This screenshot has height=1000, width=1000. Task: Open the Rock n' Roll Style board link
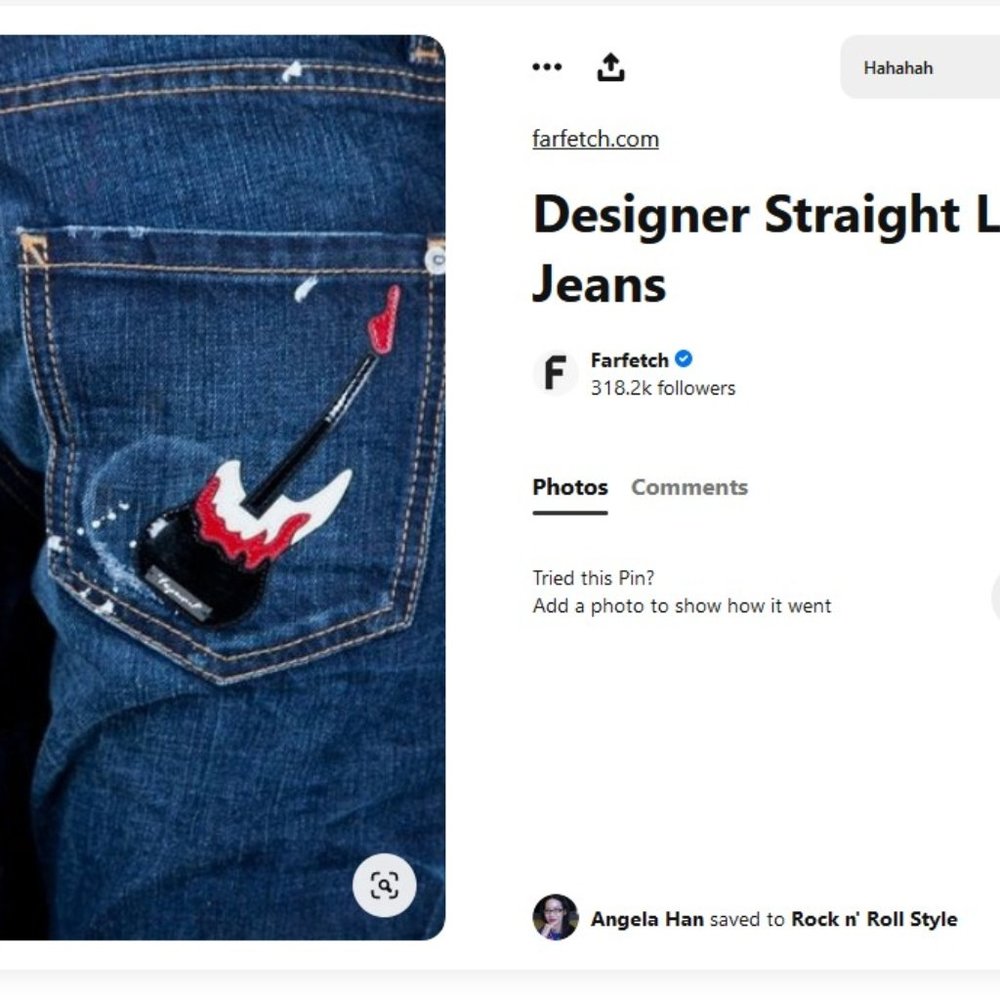[874, 919]
